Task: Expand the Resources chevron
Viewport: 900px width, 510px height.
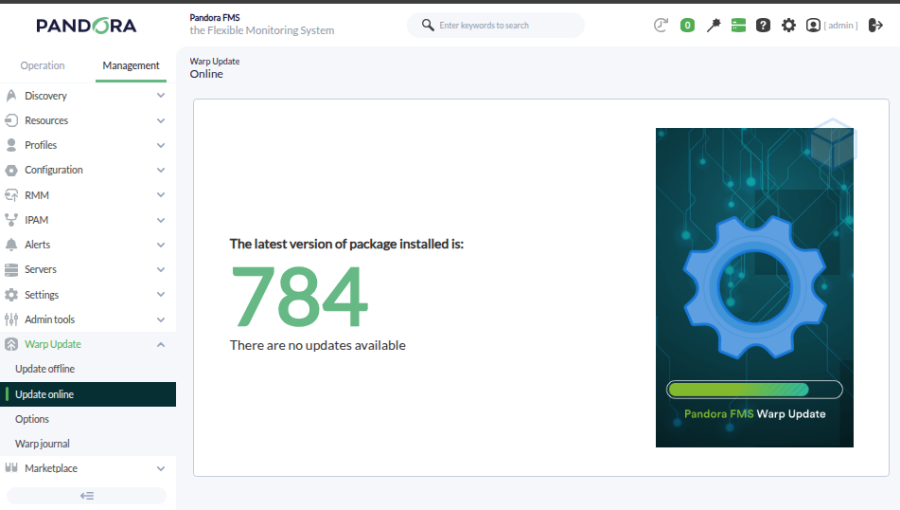Action: [161, 120]
